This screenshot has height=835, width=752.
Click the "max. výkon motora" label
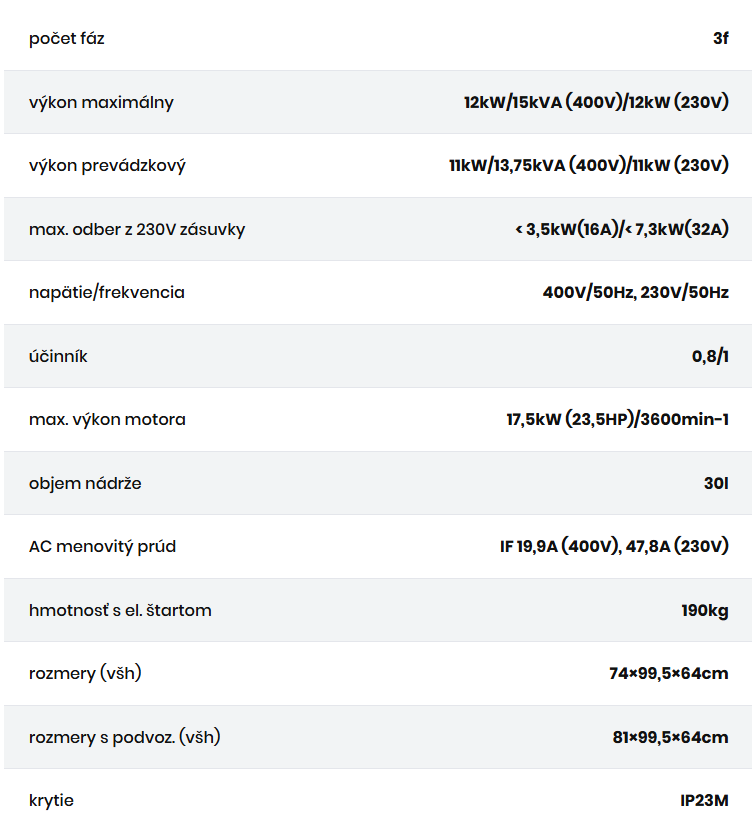coord(107,419)
